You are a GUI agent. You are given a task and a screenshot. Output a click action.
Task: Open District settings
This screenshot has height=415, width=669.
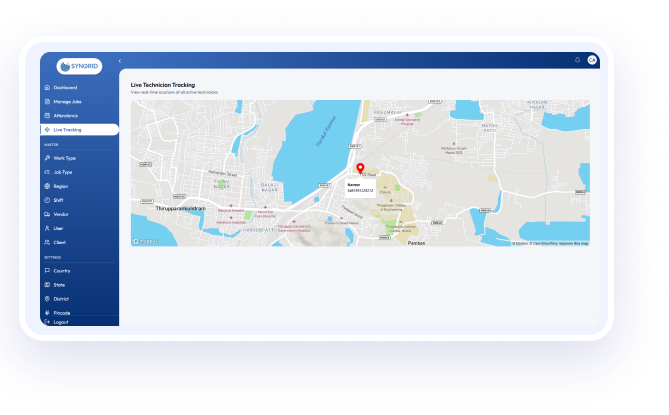[61, 299]
